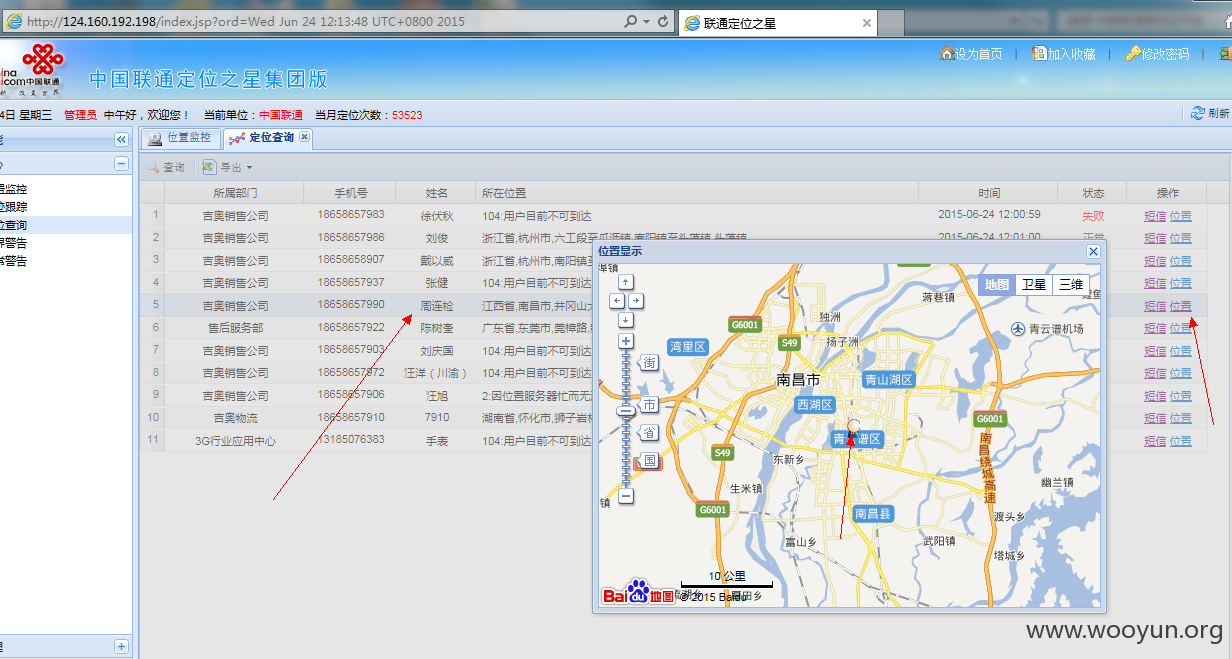Collapse the left navigation panel

[x=121, y=140]
